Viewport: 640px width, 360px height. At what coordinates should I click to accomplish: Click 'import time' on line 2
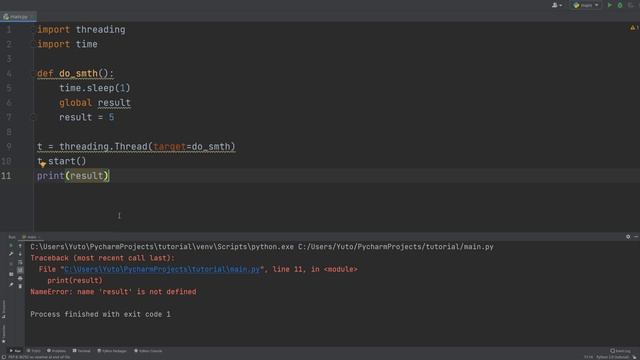[x=67, y=44]
